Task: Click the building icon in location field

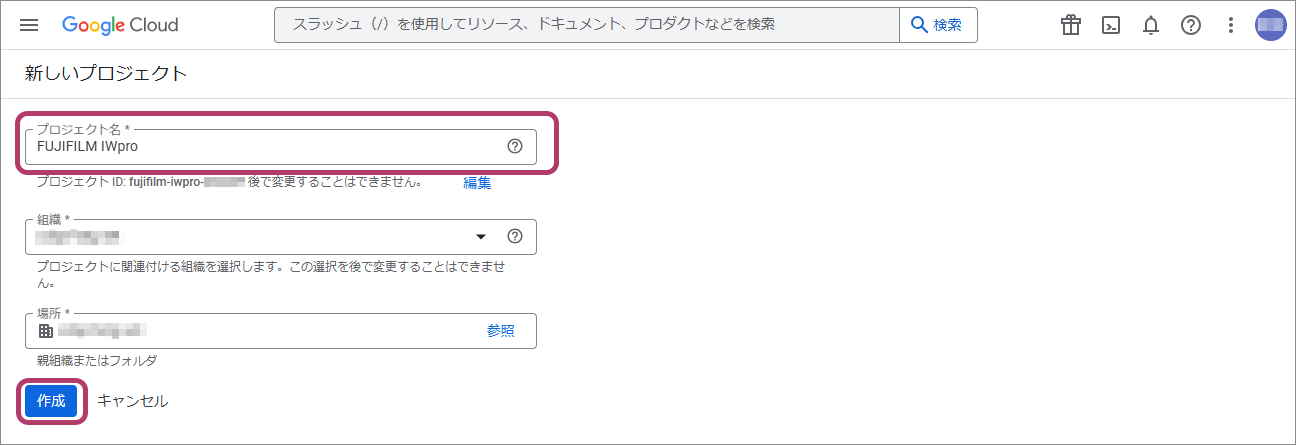Action: tap(45, 331)
